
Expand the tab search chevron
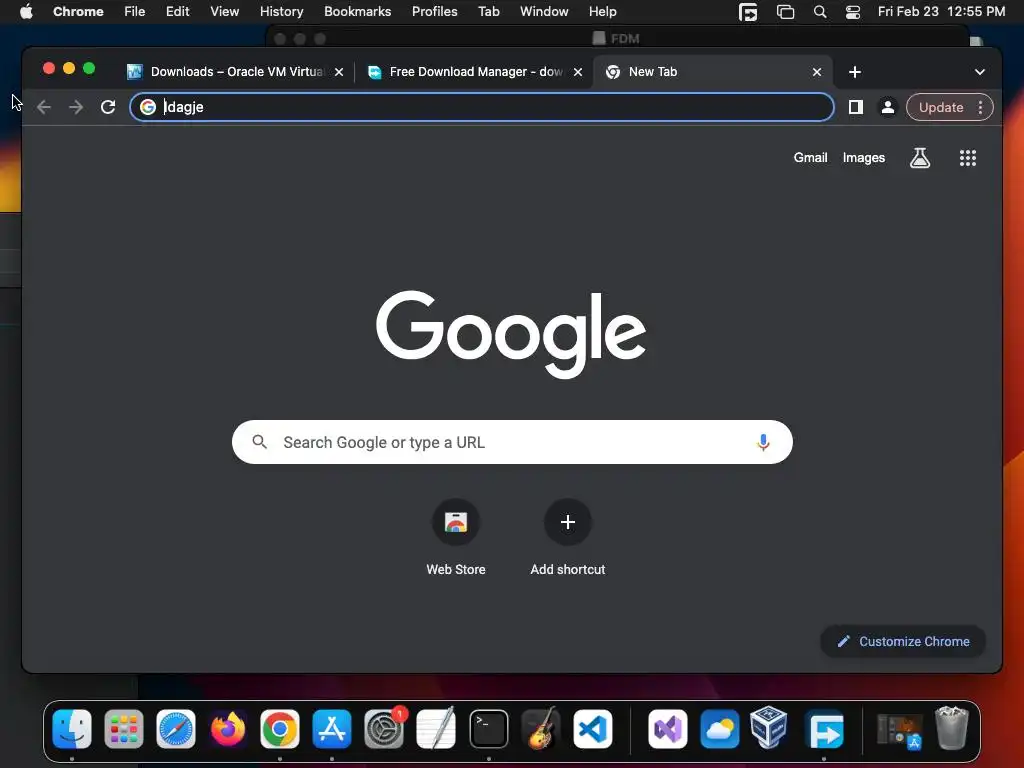[x=980, y=72]
